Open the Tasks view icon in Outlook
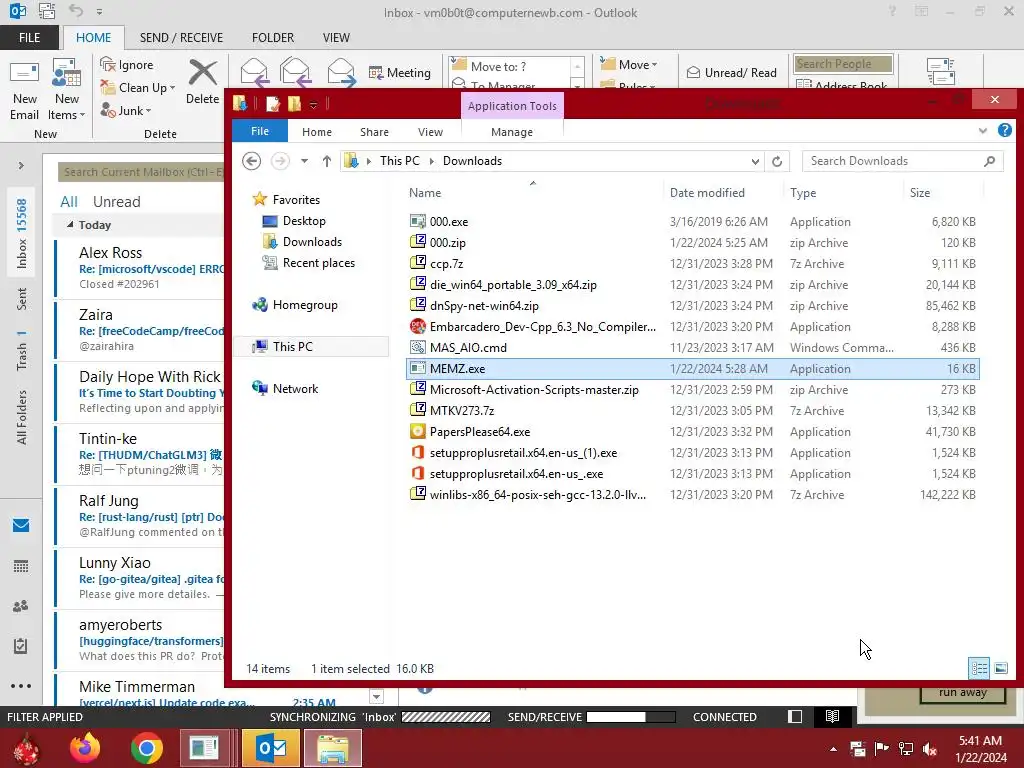Image resolution: width=1024 pixels, height=768 pixels. pyautogui.click(x=21, y=646)
